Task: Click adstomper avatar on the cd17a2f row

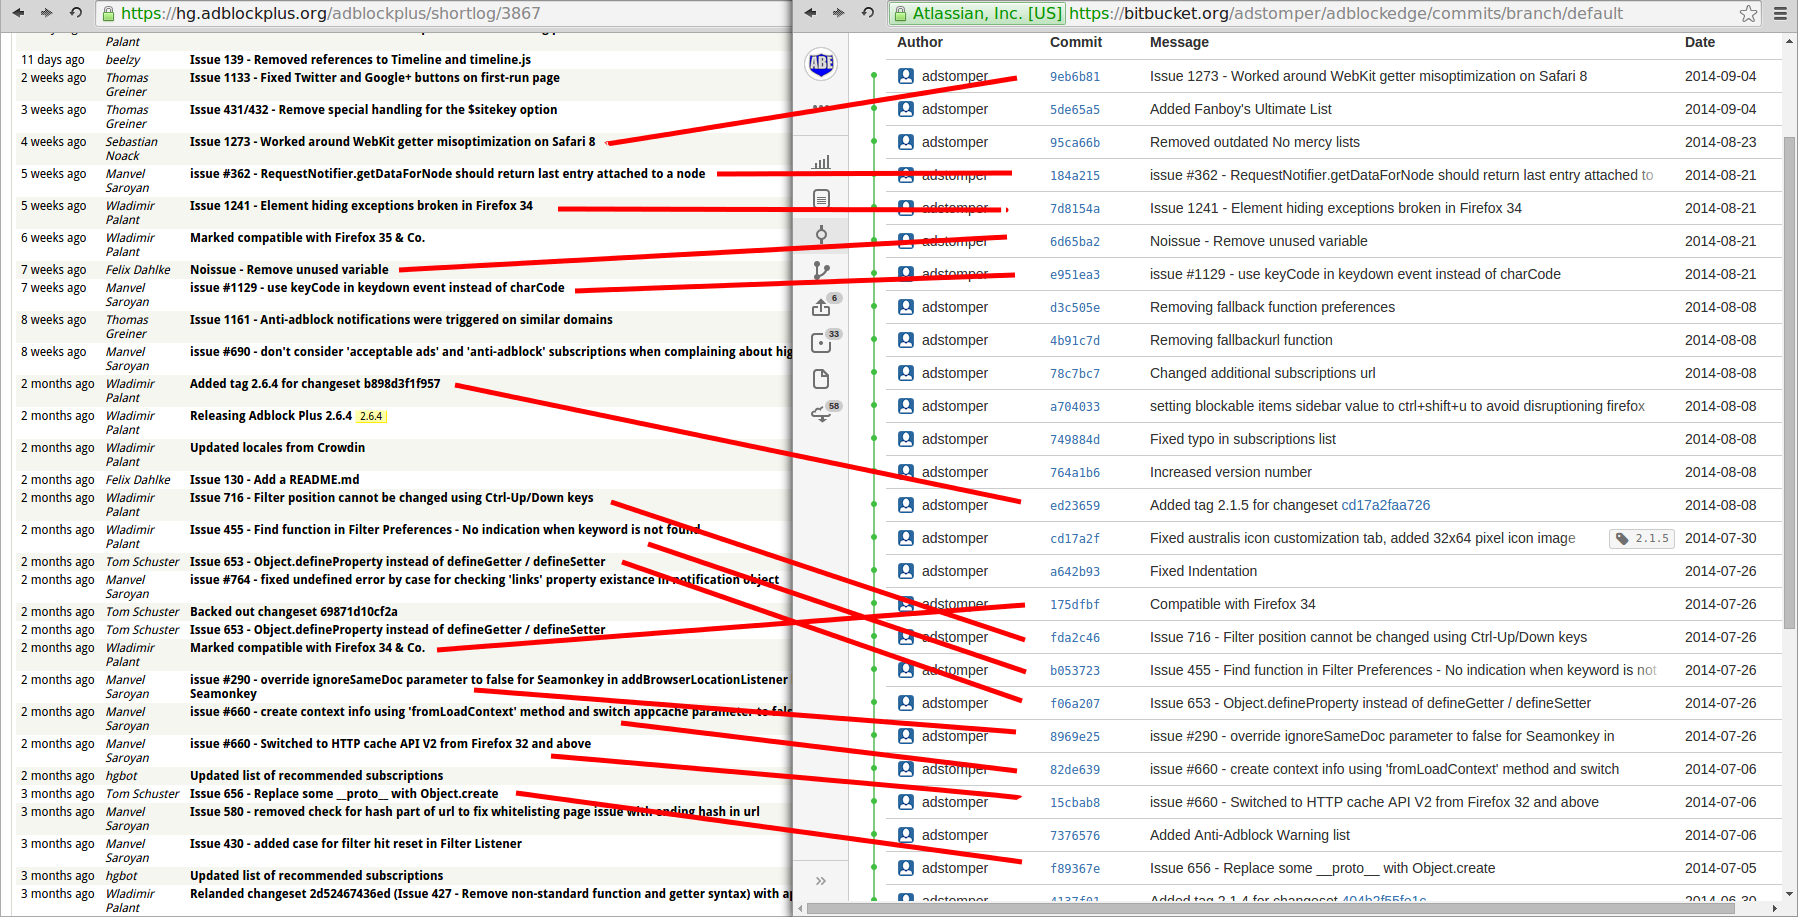Action: tap(906, 538)
